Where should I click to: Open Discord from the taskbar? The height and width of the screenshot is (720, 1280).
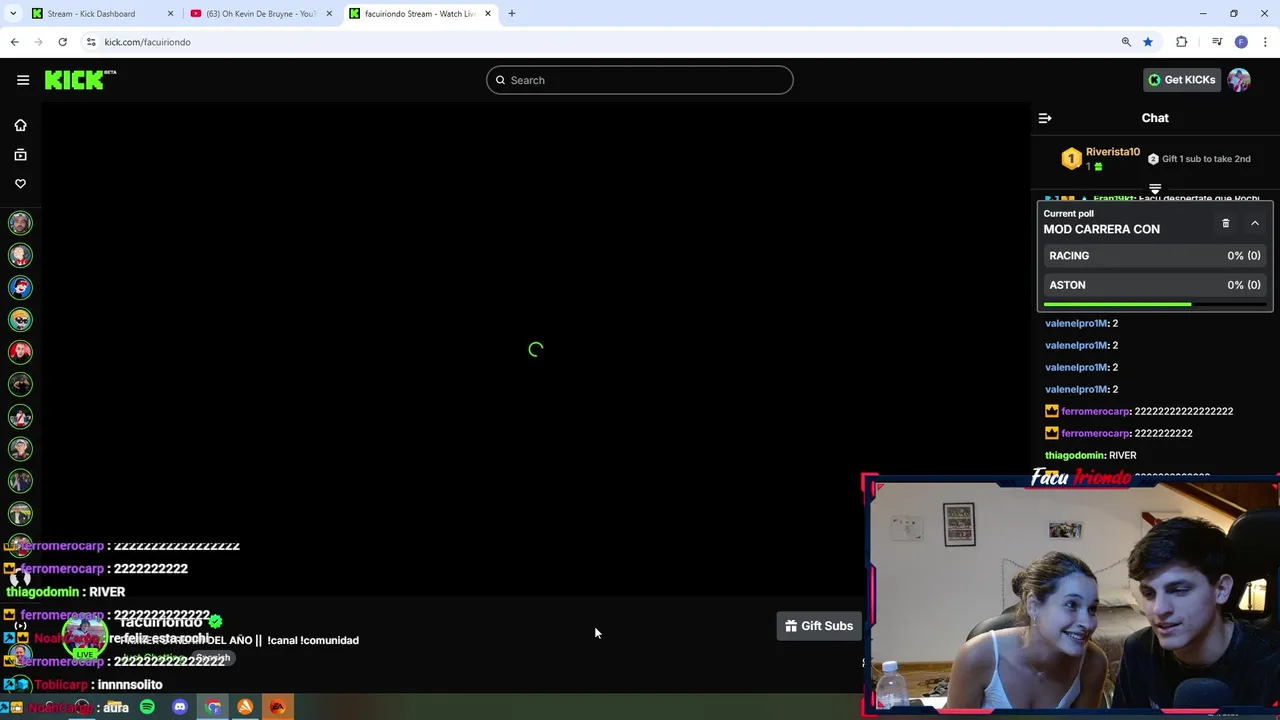pyautogui.click(x=180, y=707)
